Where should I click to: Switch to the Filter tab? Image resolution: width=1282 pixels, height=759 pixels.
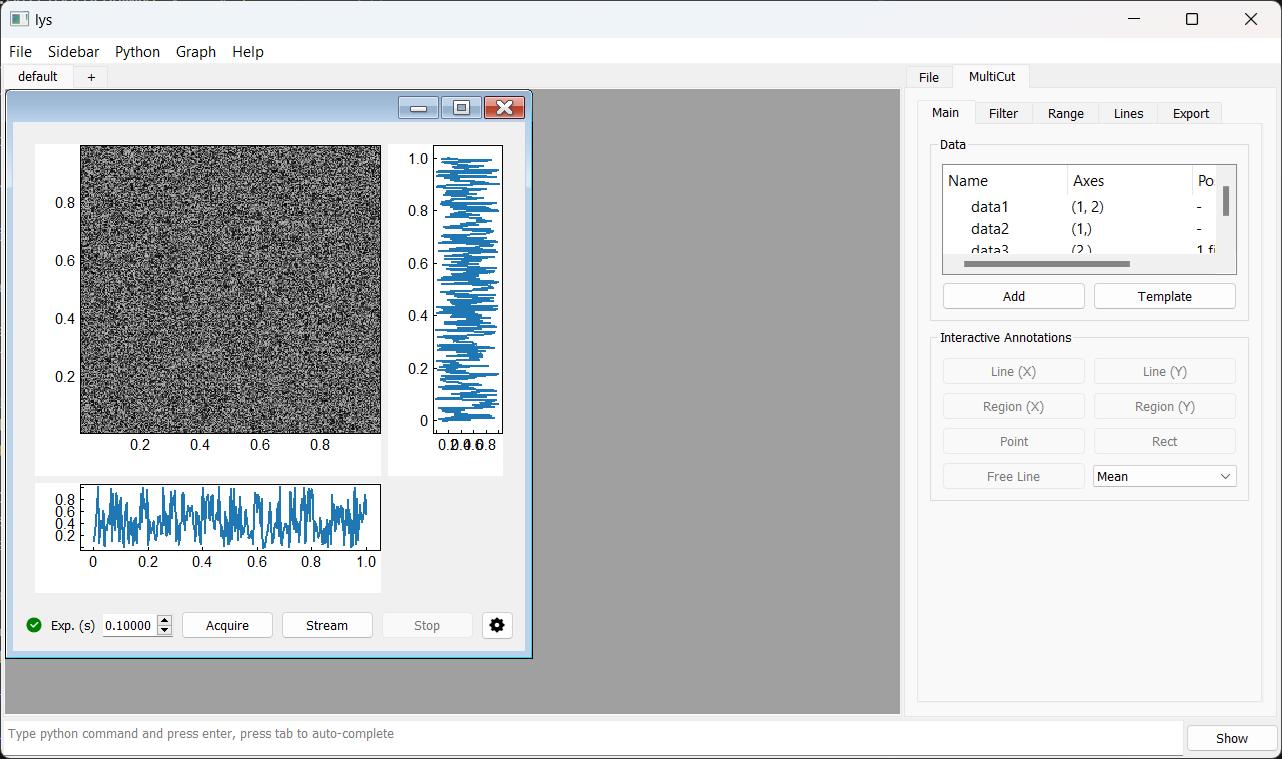(x=1003, y=114)
